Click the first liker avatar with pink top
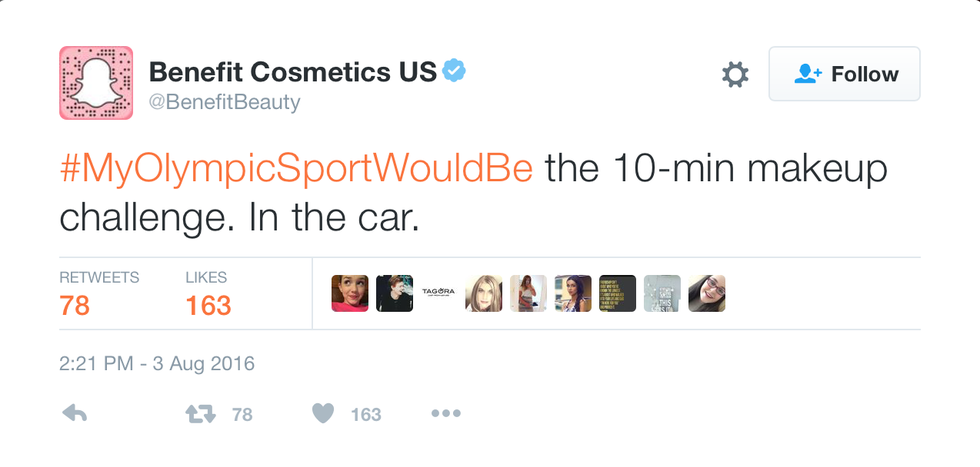 click(x=350, y=293)
